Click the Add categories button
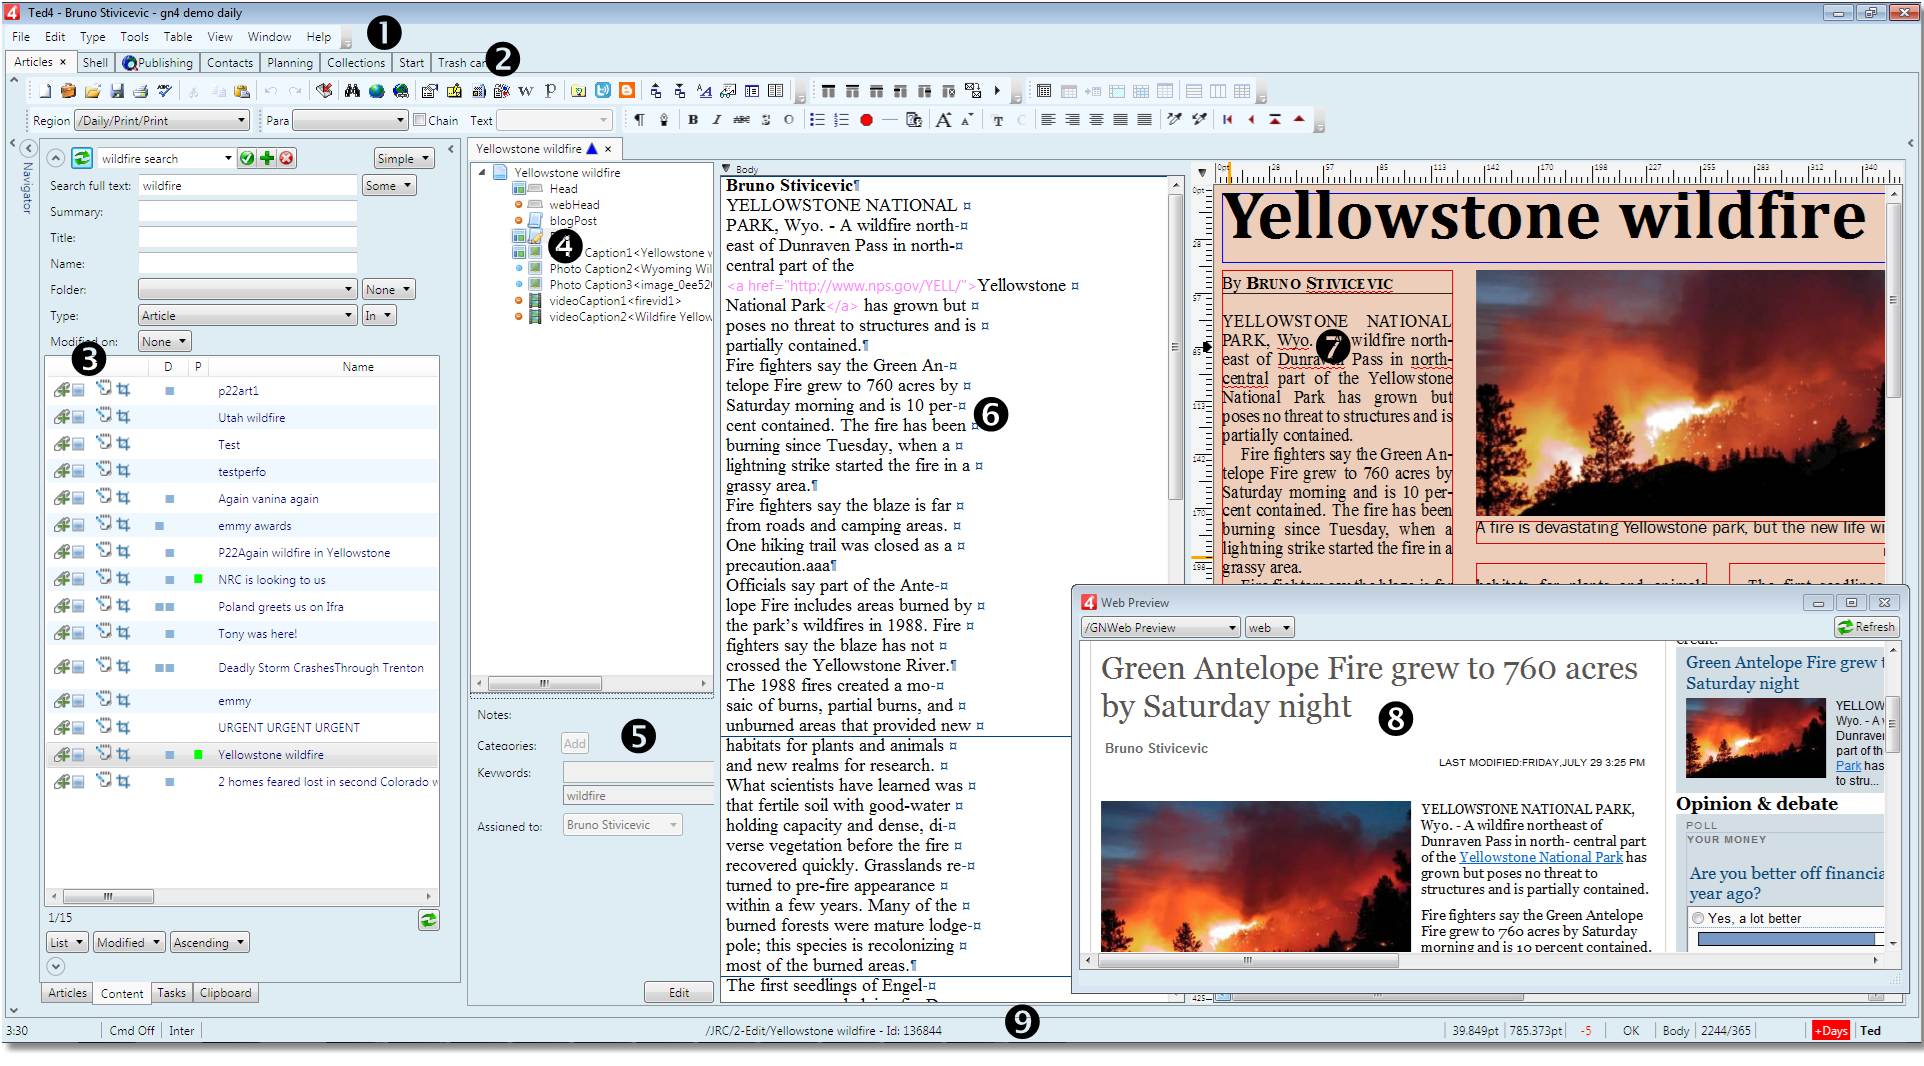Viewport: 1924px width, 1066px height. tap(575, 743)
